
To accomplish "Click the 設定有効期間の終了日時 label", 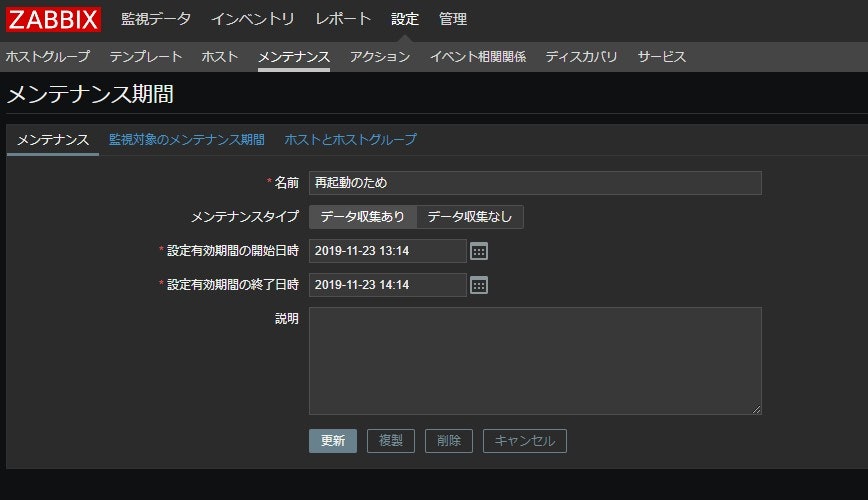I will [x=232, y=285].
